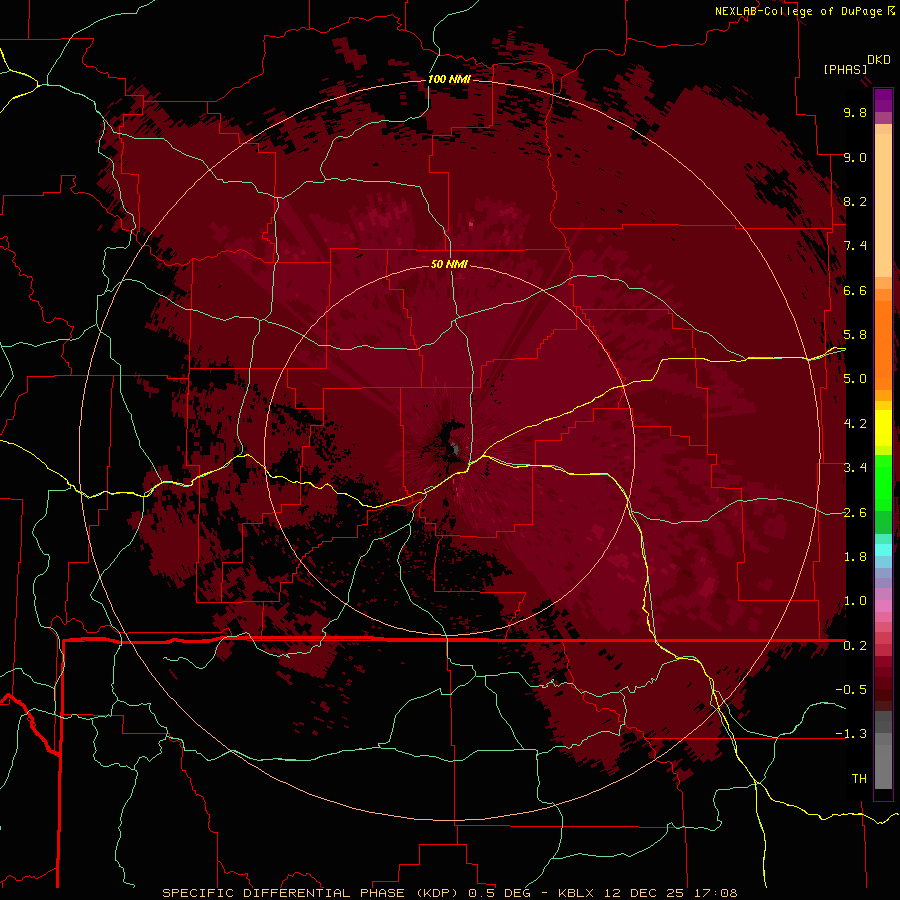
Task: Click the 3.4 value on color scale
Action: [x=855, y=468]
